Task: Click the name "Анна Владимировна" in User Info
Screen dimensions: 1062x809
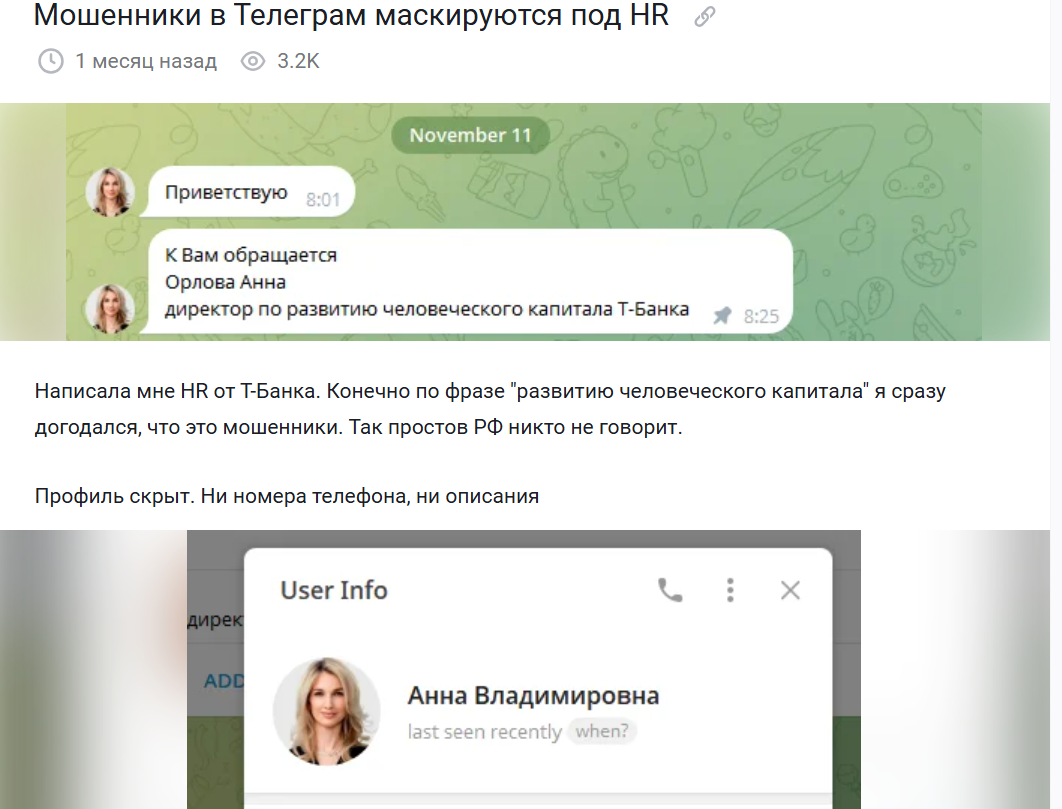Action: [x=533, y=696]
